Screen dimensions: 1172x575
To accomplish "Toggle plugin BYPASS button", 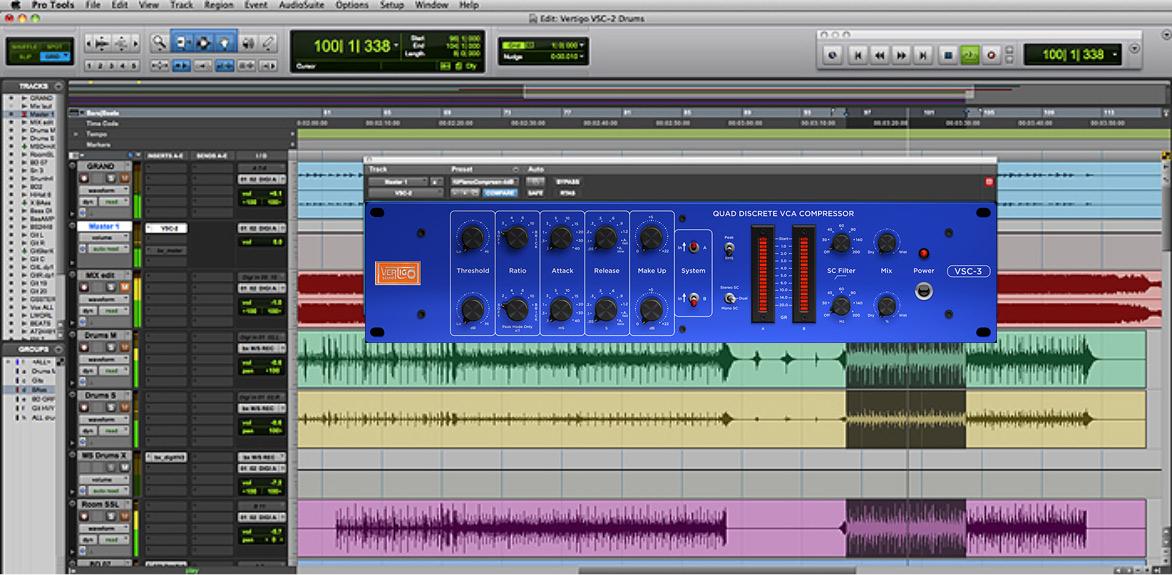I will [567, 182].
